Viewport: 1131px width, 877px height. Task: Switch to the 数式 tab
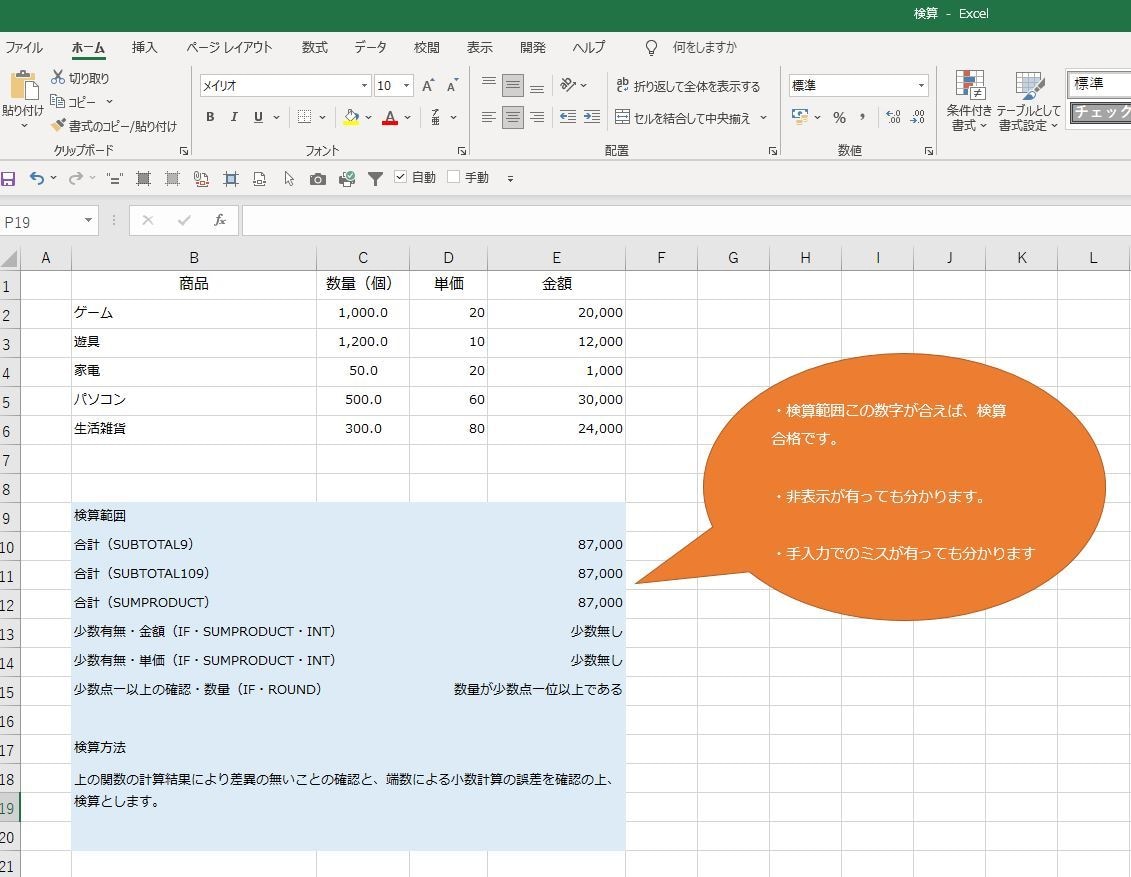[314, 48]
